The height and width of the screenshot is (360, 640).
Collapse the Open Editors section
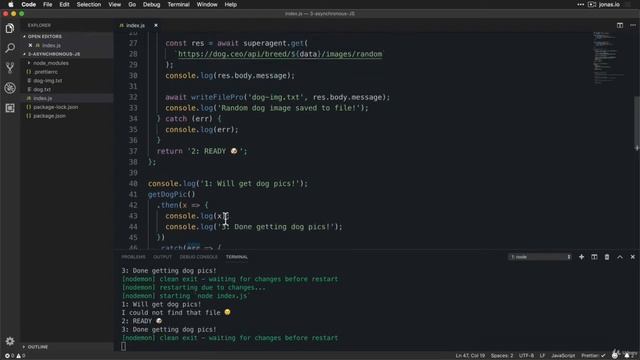coord(44,36)
